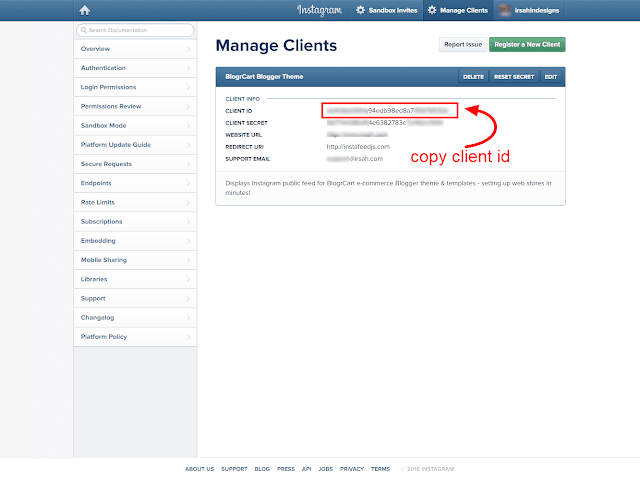Open the irsahindesigns profile avatar

pos(505,10)
